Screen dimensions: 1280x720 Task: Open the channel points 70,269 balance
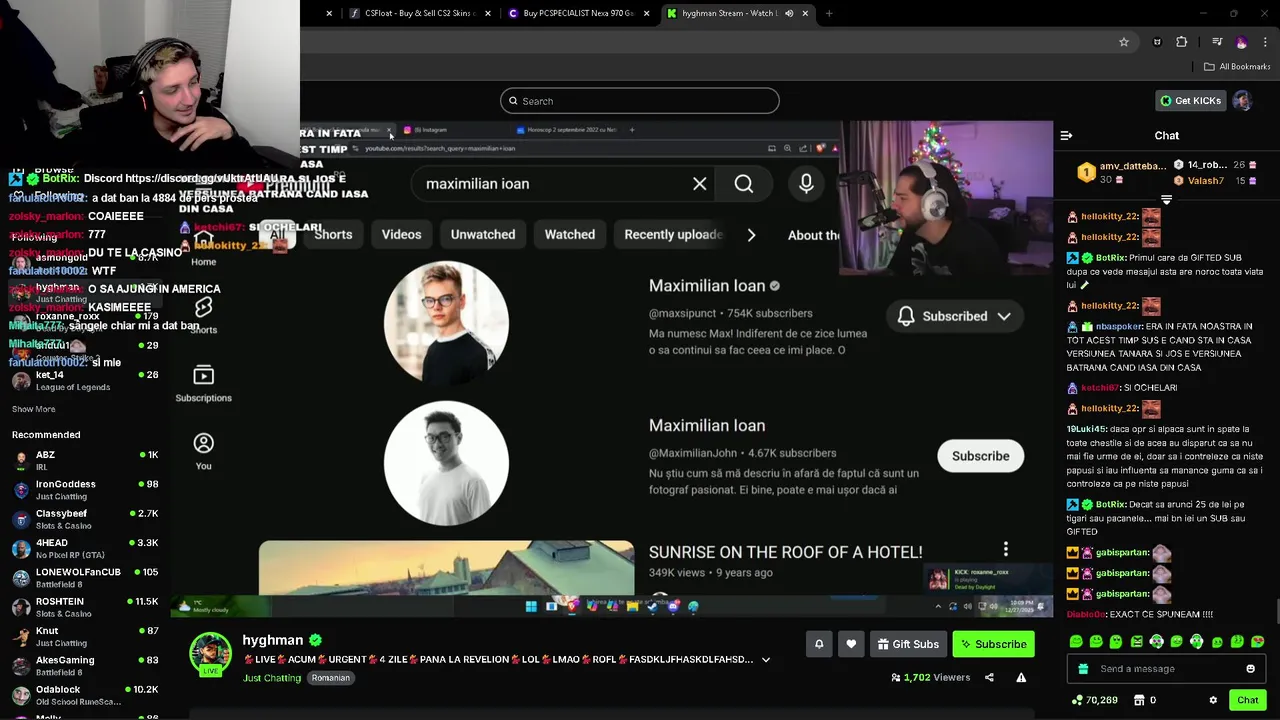point(1094,700)
